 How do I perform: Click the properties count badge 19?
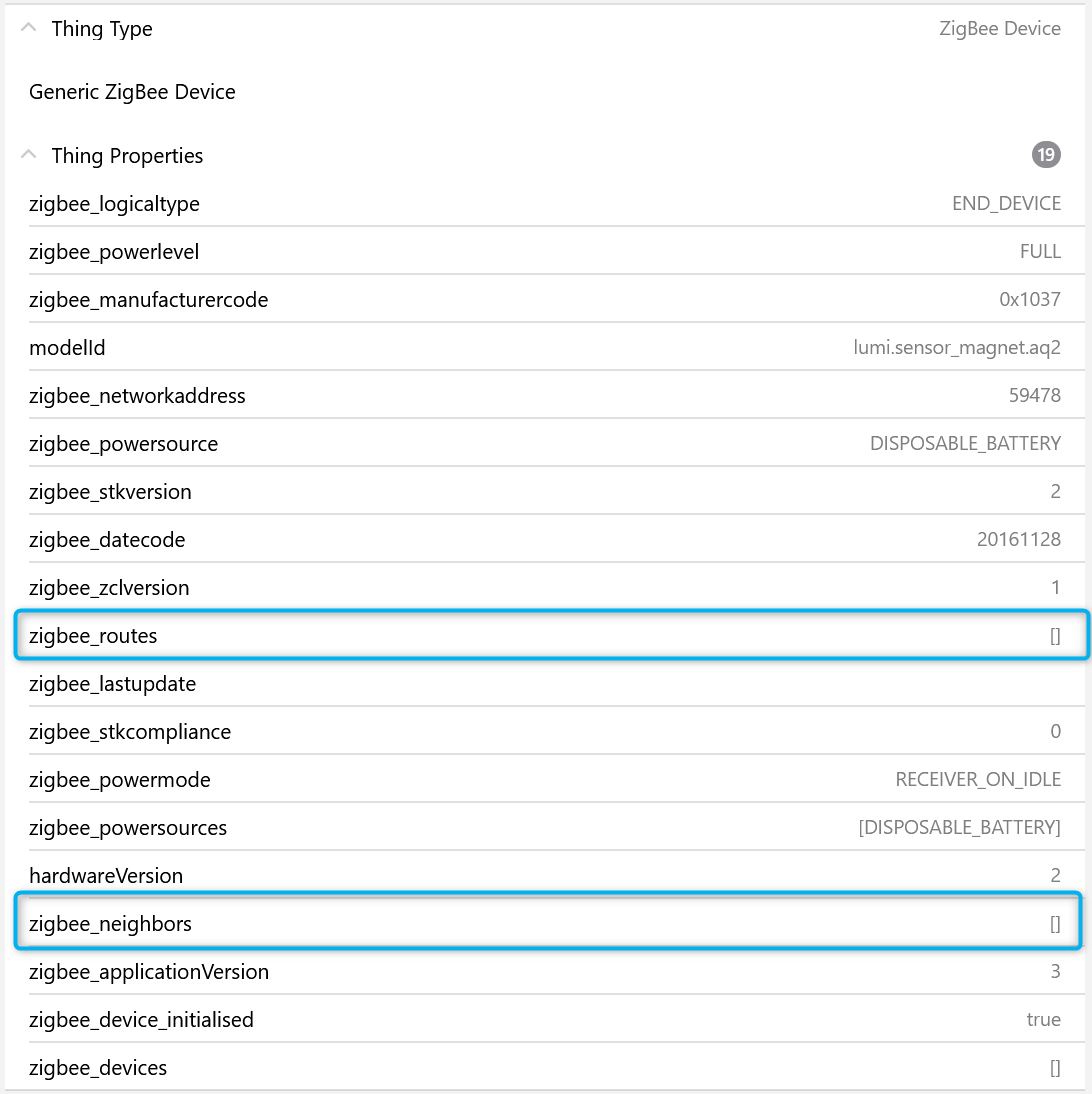point(1046,155)
